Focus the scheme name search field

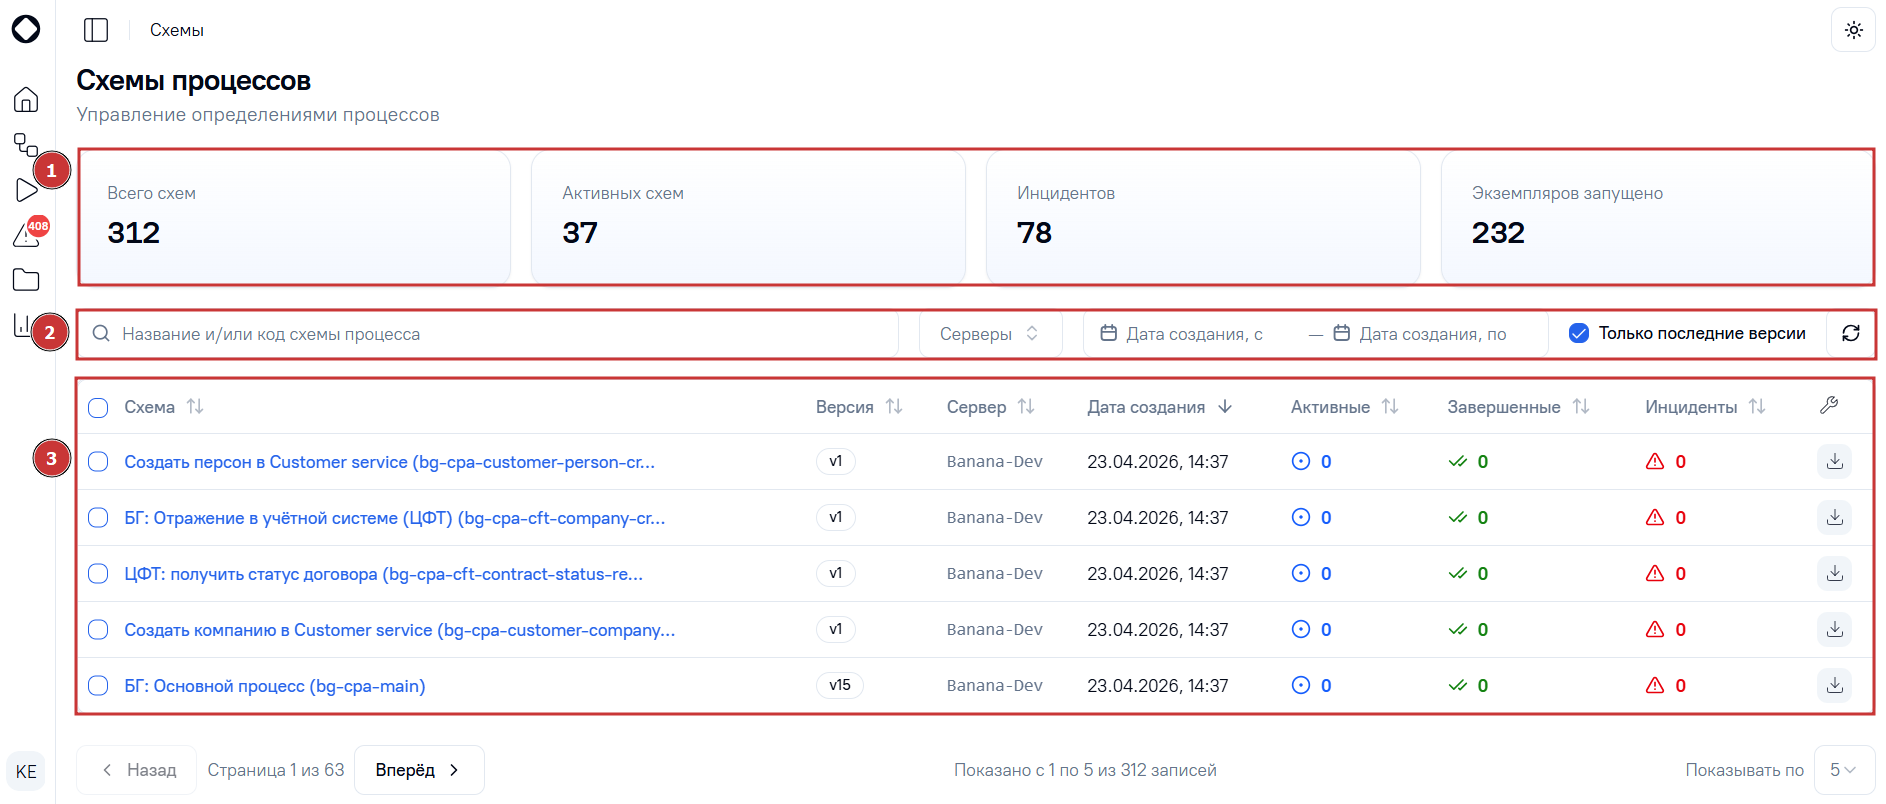point(488,333)
